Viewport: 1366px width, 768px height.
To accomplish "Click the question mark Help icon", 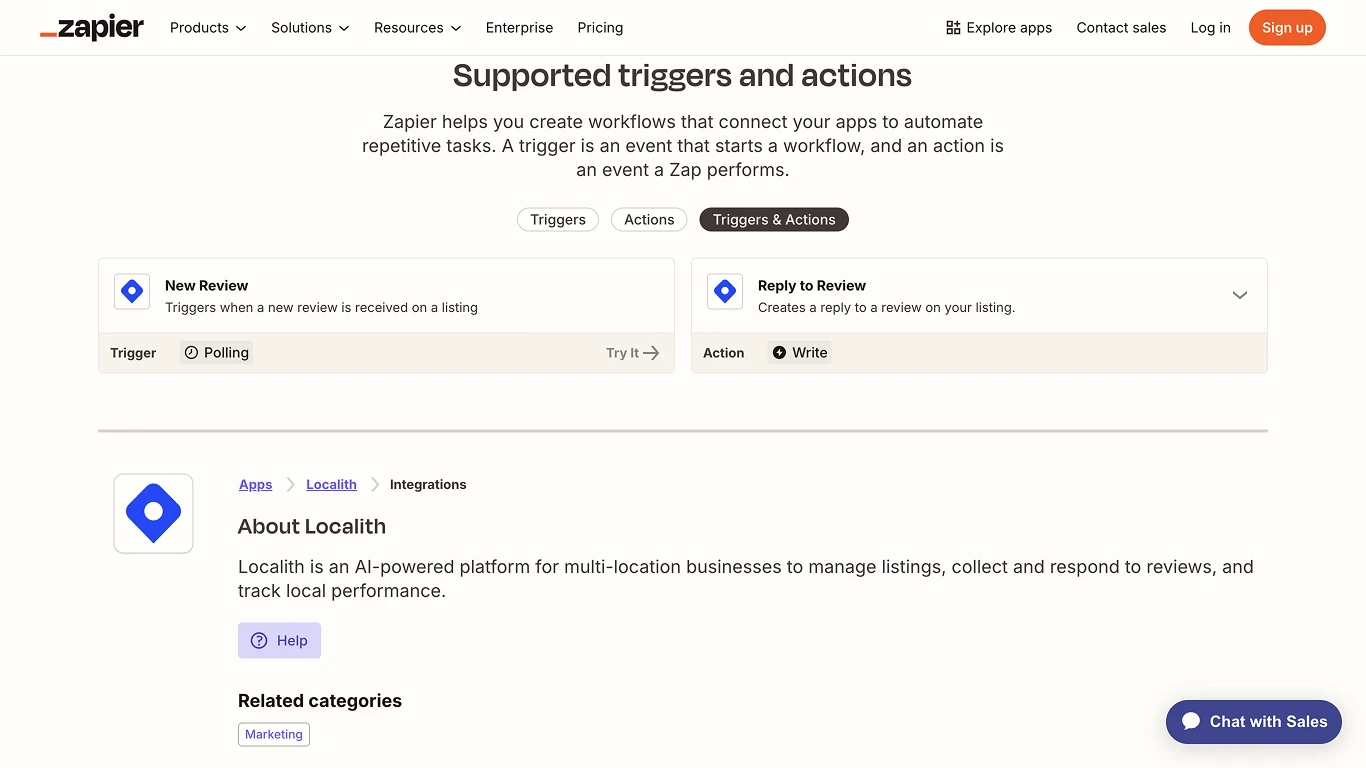I will coord(259,641).
